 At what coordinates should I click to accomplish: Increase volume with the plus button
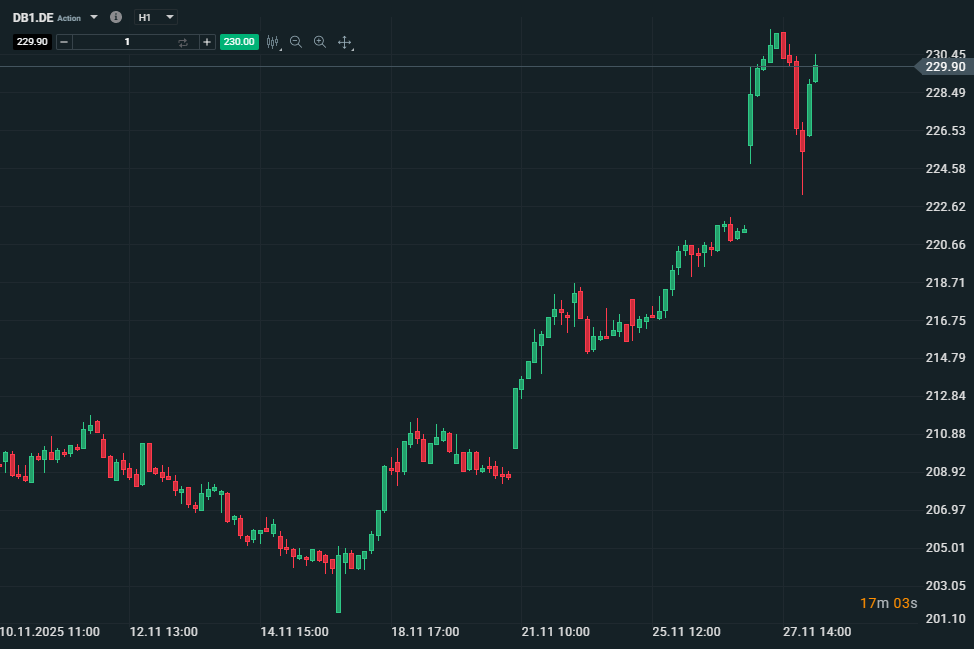coord(207,42)
